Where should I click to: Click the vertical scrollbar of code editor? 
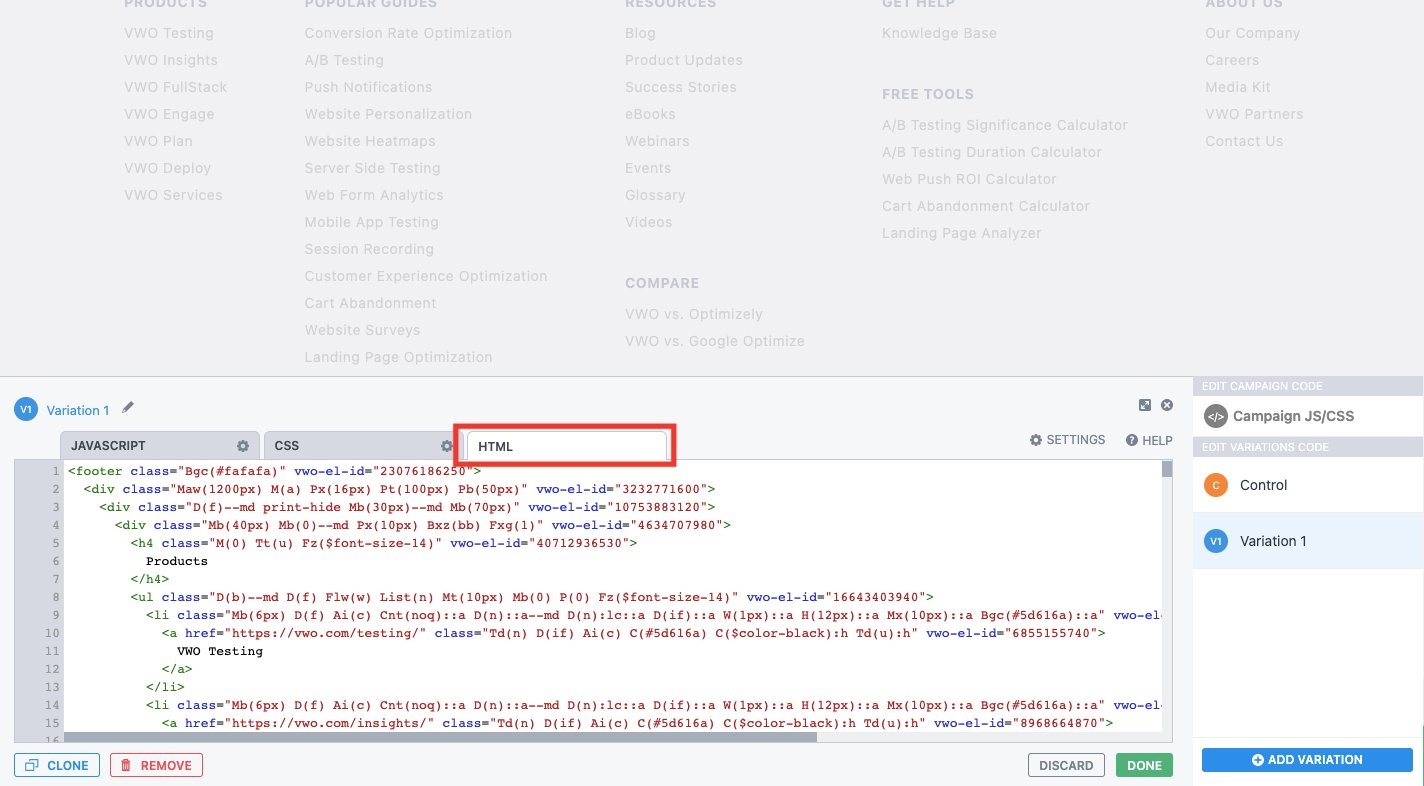1167,470
